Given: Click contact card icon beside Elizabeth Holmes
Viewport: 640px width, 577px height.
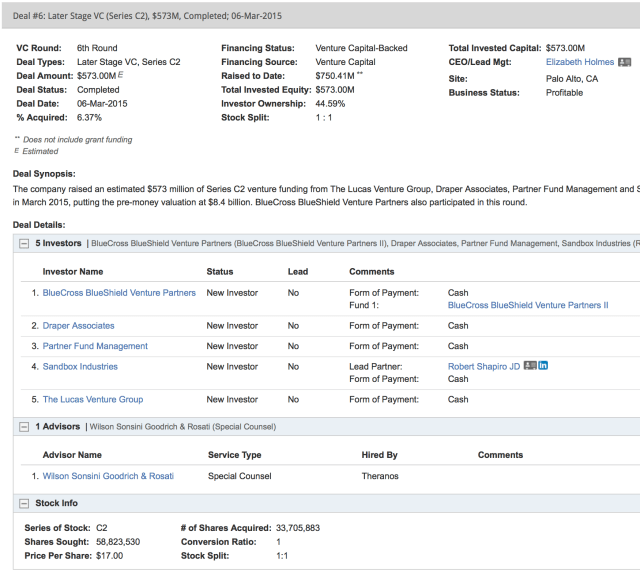Looking at the screenshot, I should 624,62.
